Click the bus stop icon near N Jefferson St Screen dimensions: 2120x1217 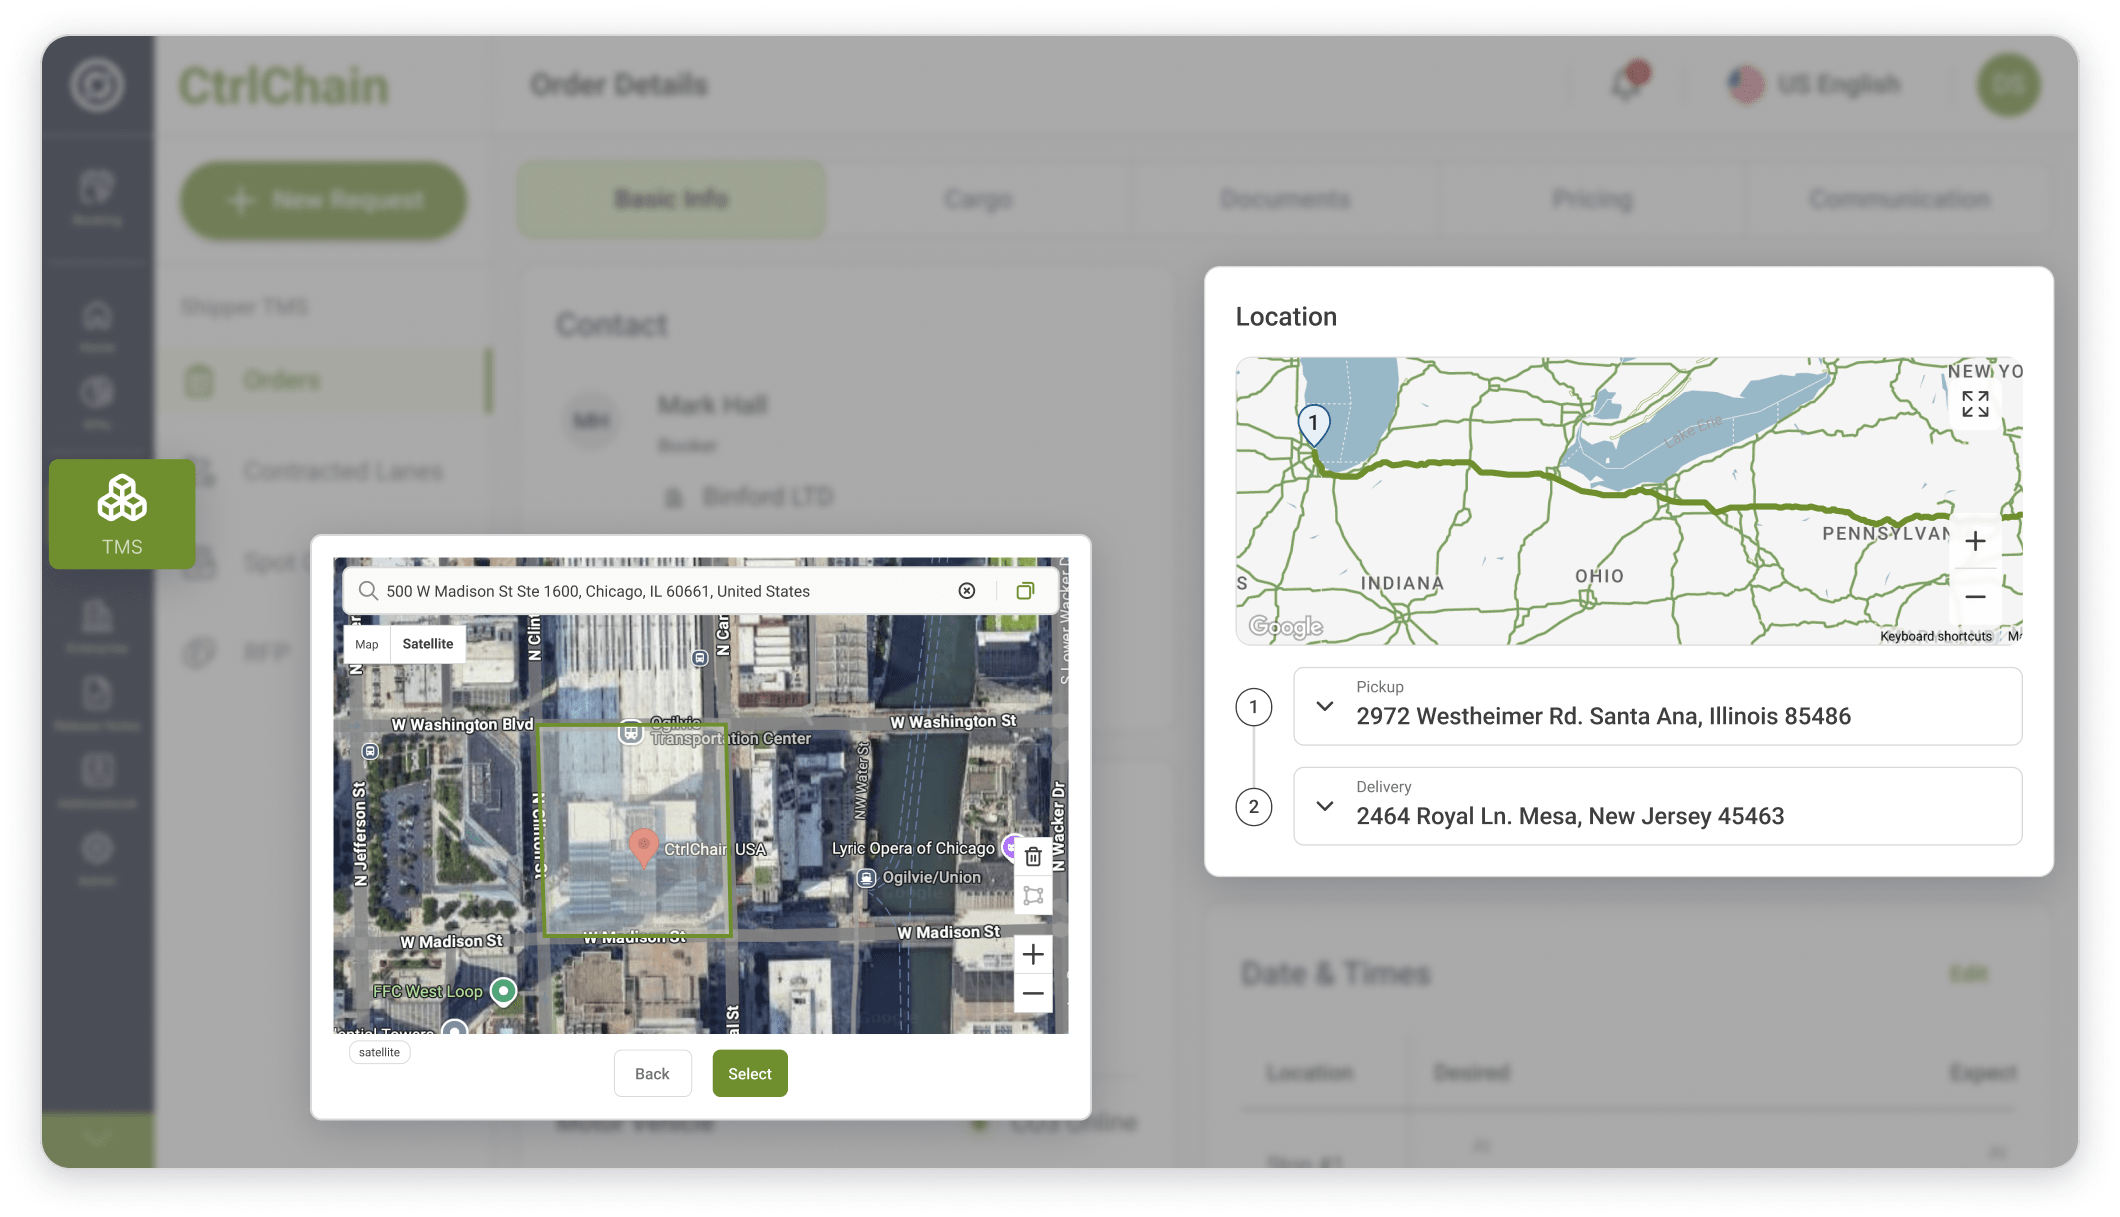tap(370, 751)
